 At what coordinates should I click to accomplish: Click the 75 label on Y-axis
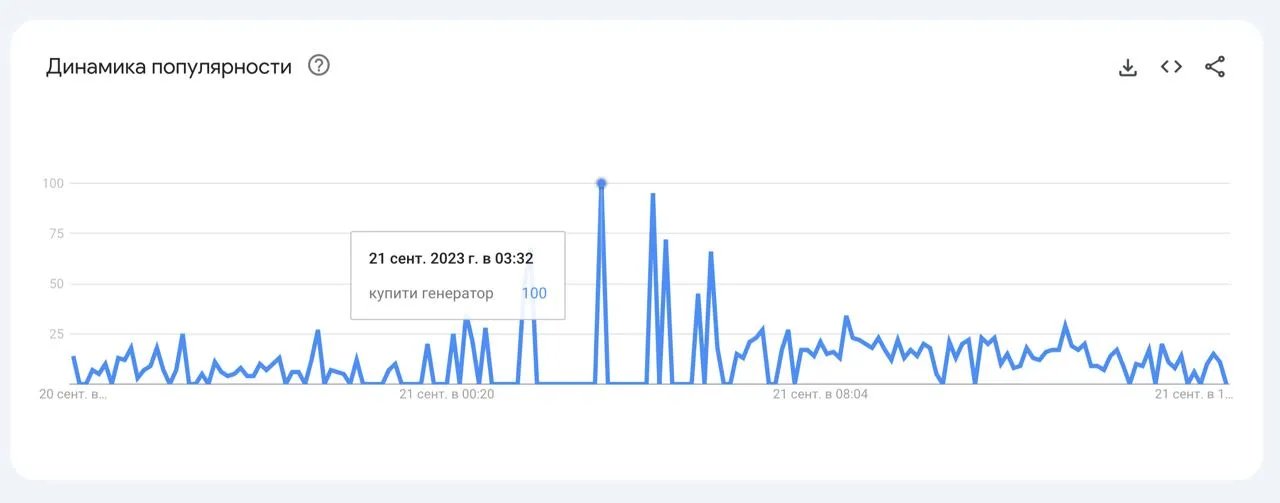(56, 233)
